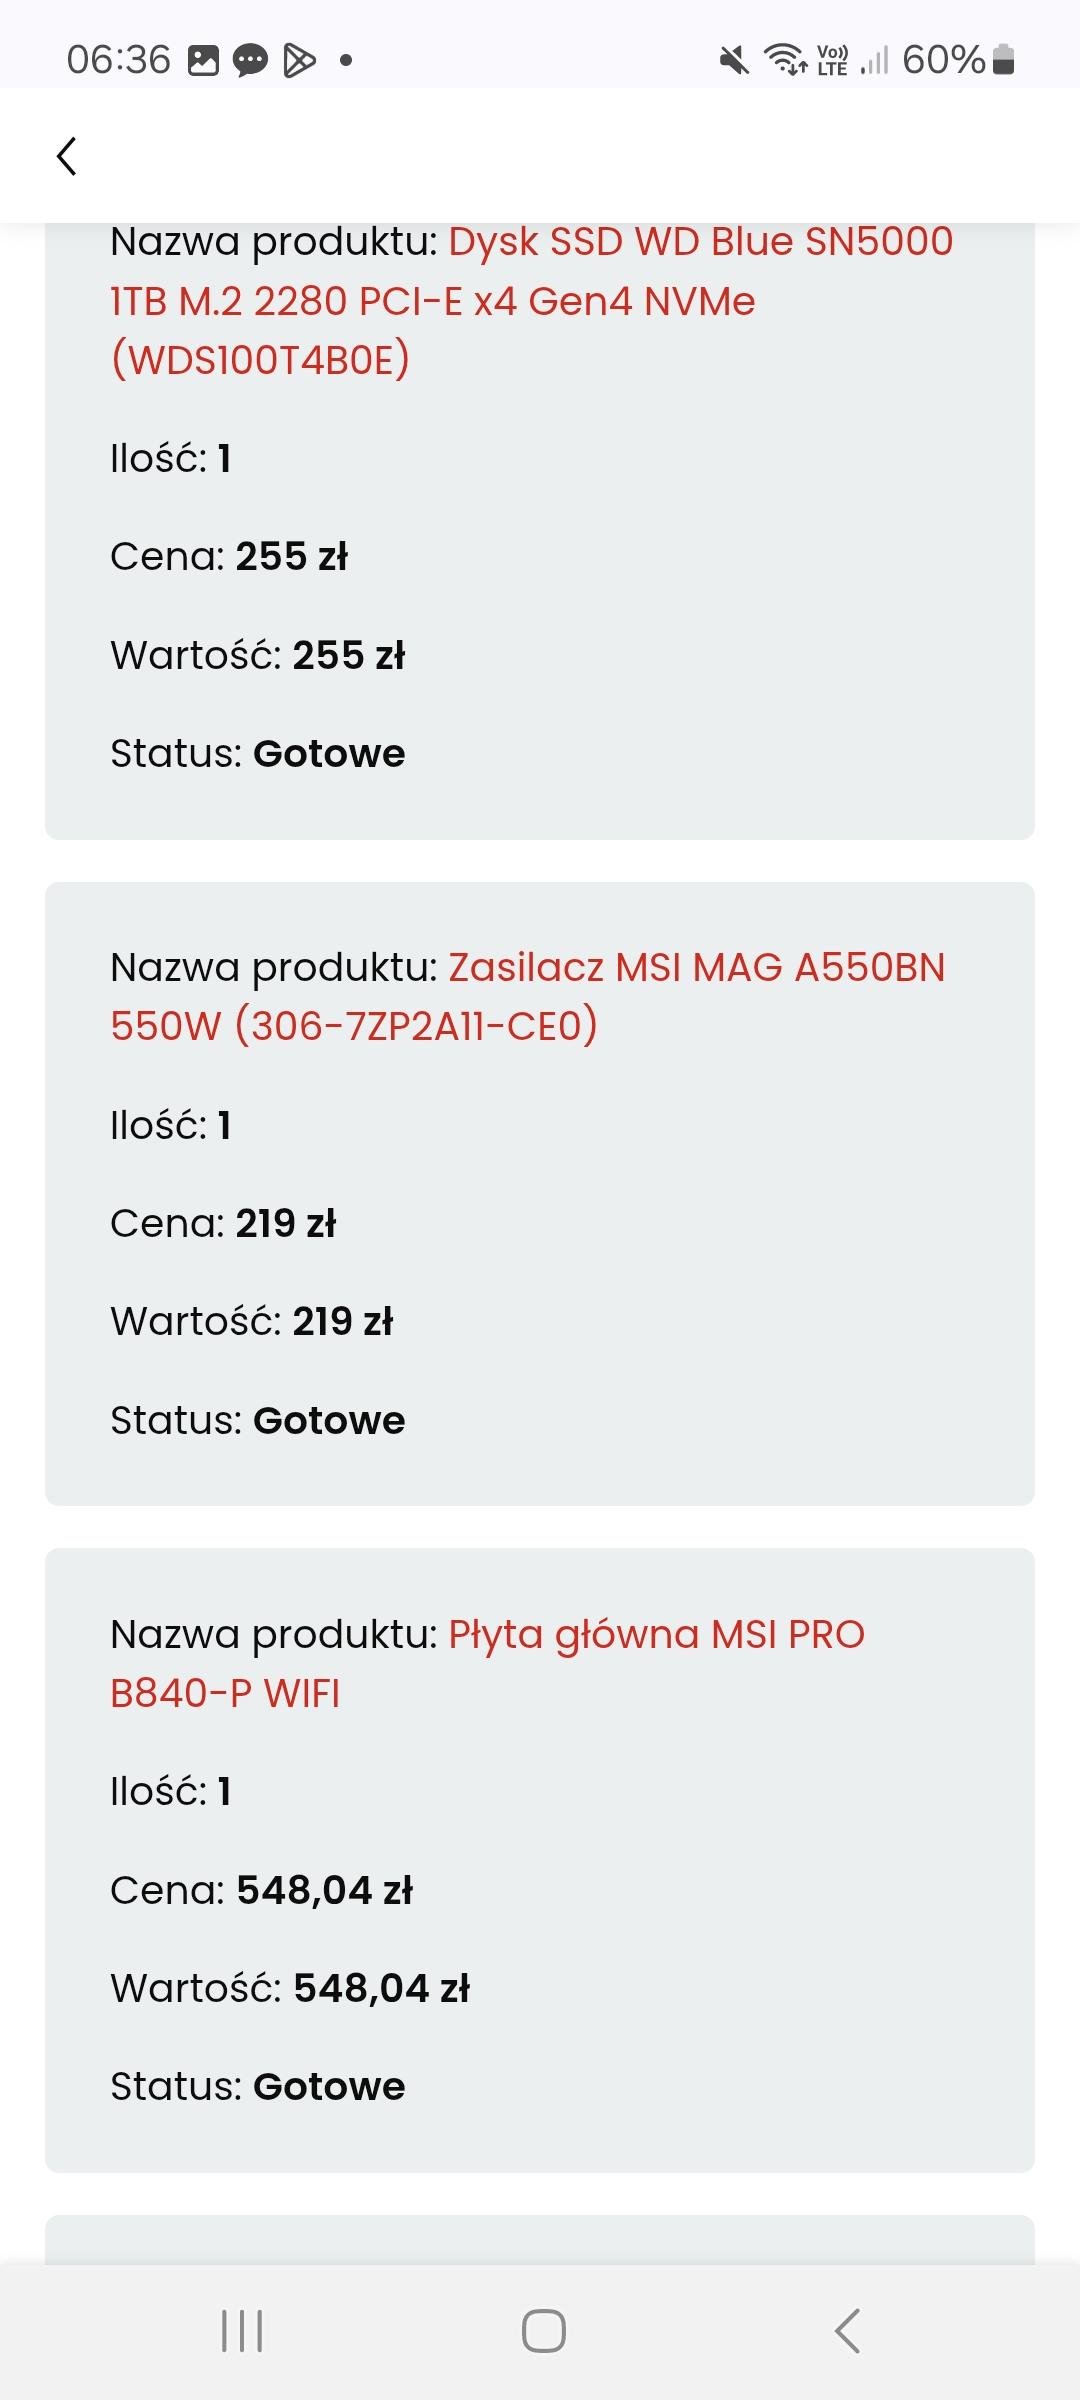Tap the 06:36 clock in status bar
The height and width of the screenshot is (2400, 1080).
pos(118,60)
